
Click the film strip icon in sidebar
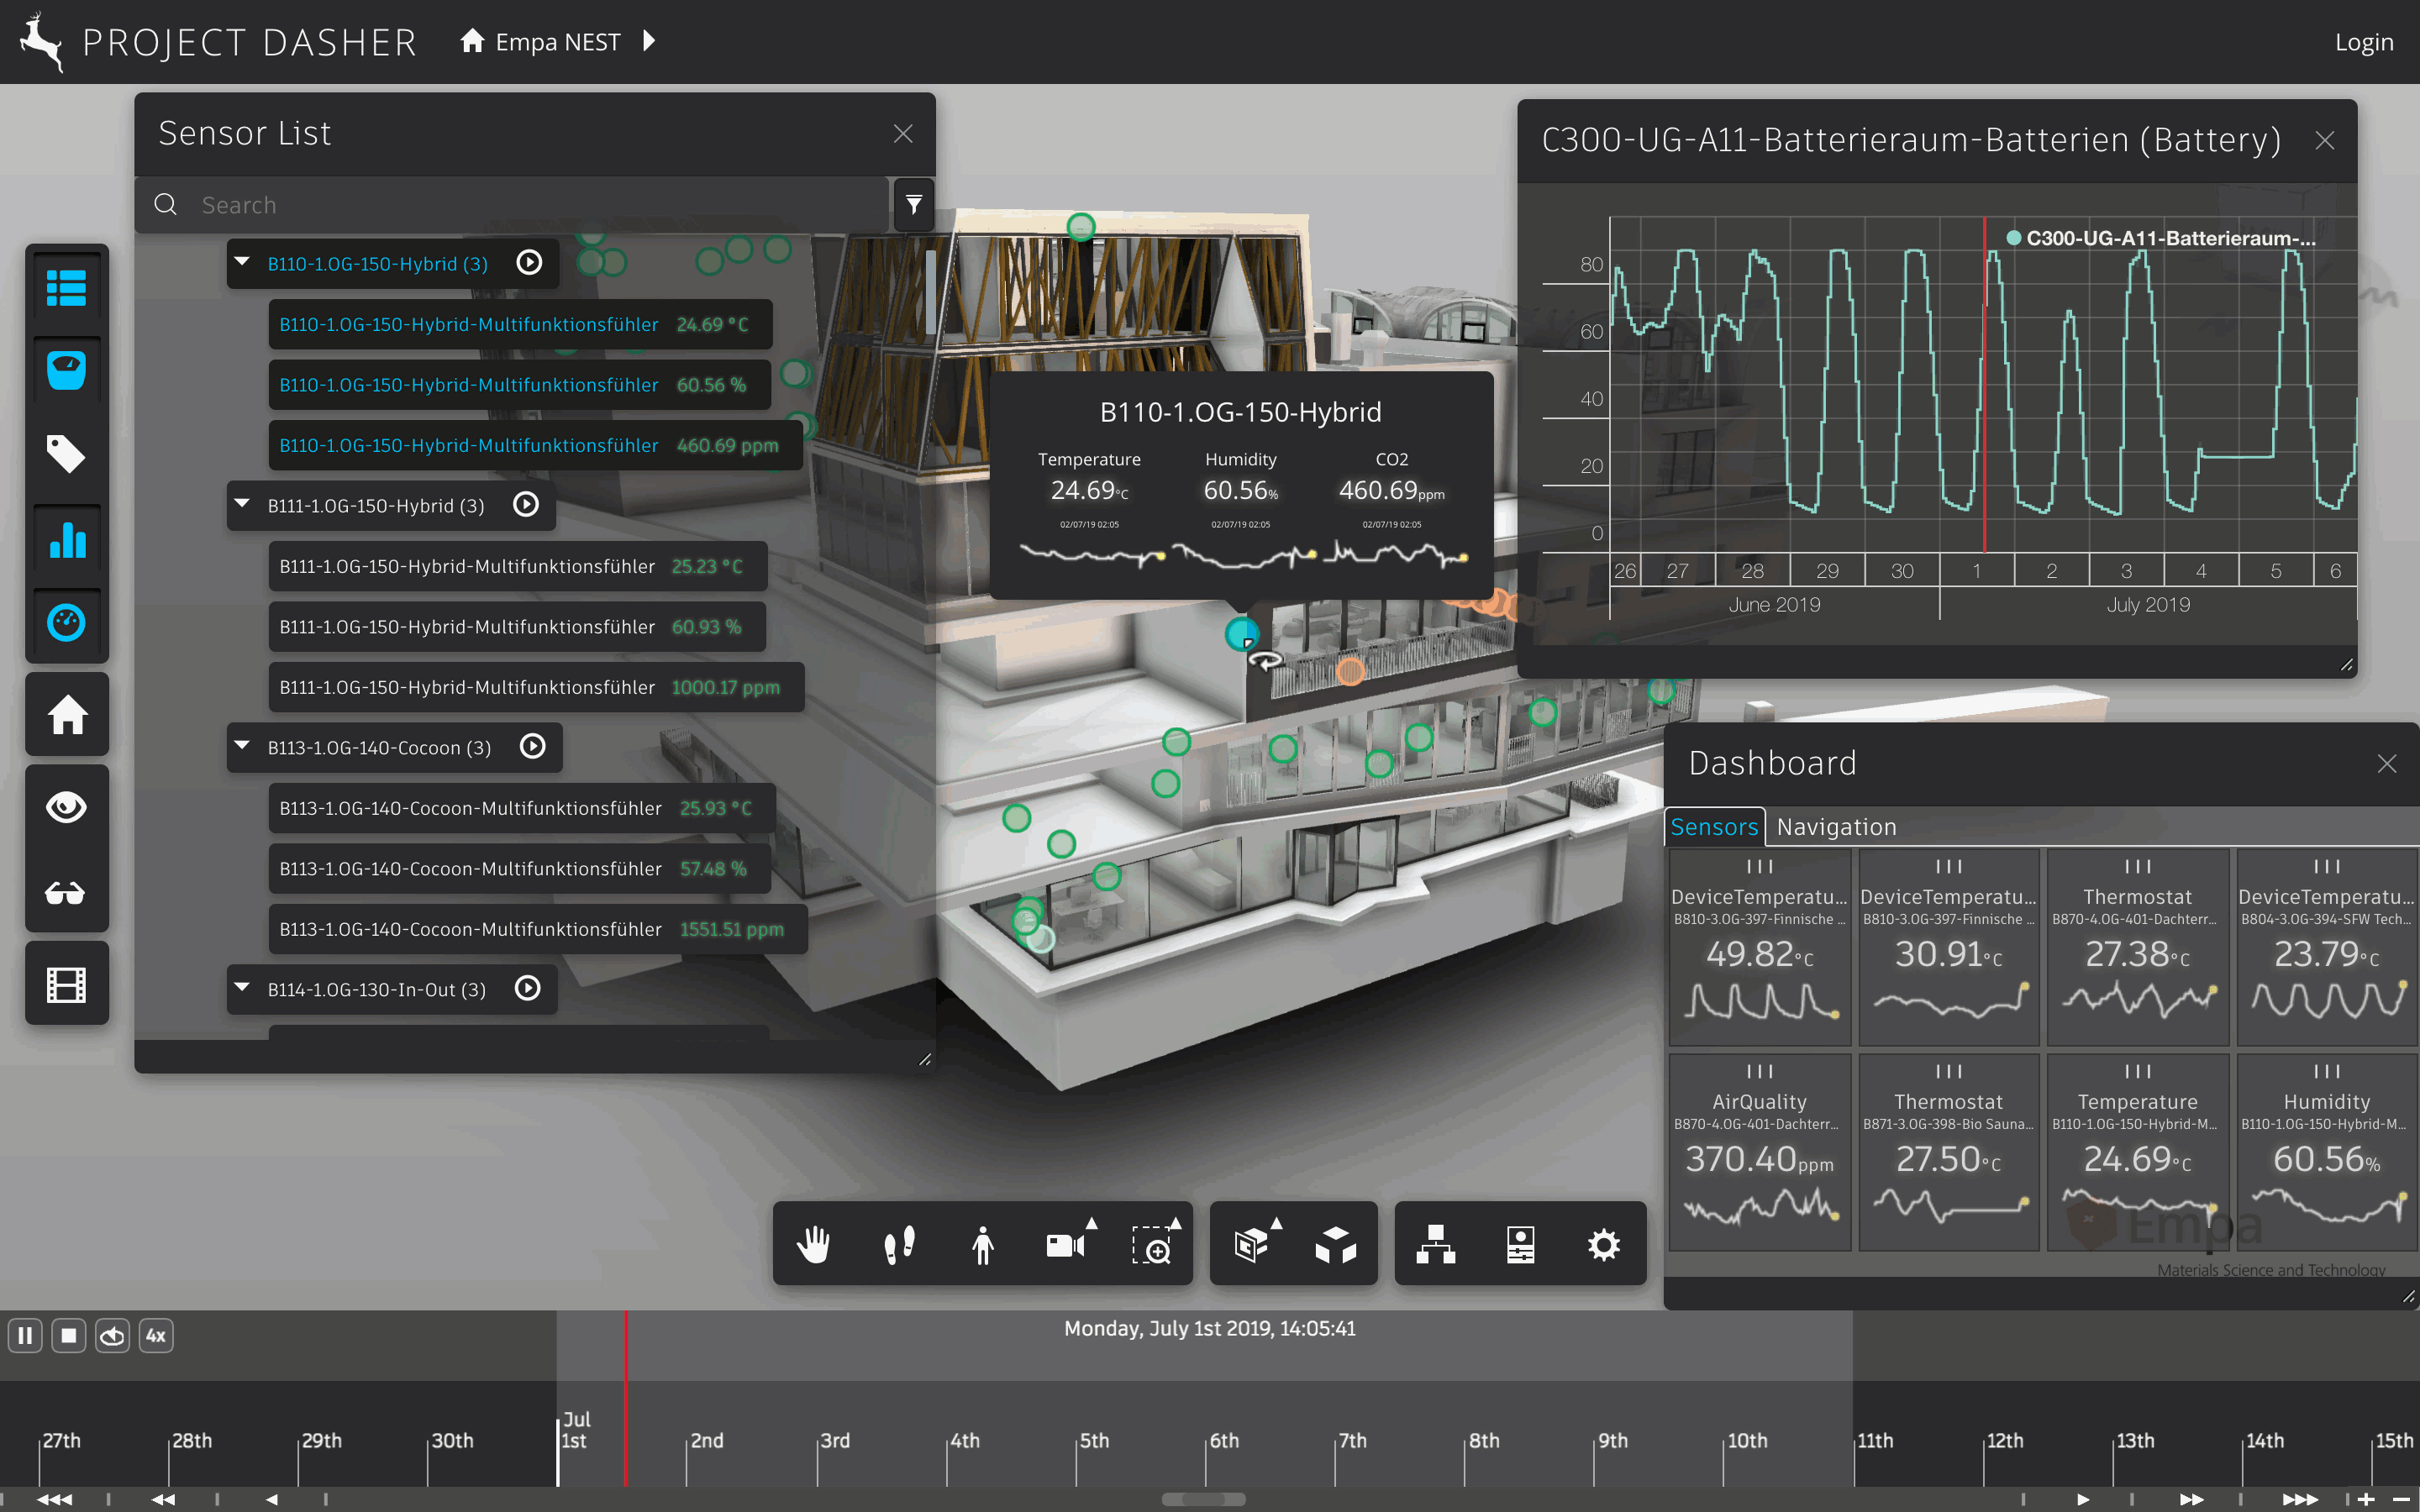(66, 985)
